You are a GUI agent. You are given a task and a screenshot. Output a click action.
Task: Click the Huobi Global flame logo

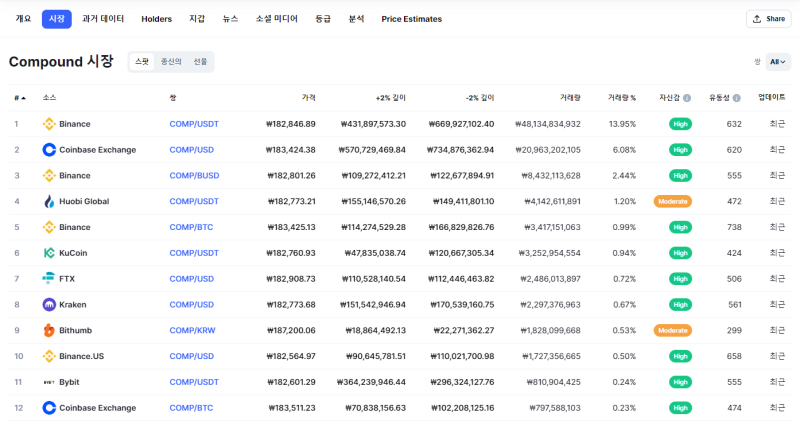click(x=49, y=202)
